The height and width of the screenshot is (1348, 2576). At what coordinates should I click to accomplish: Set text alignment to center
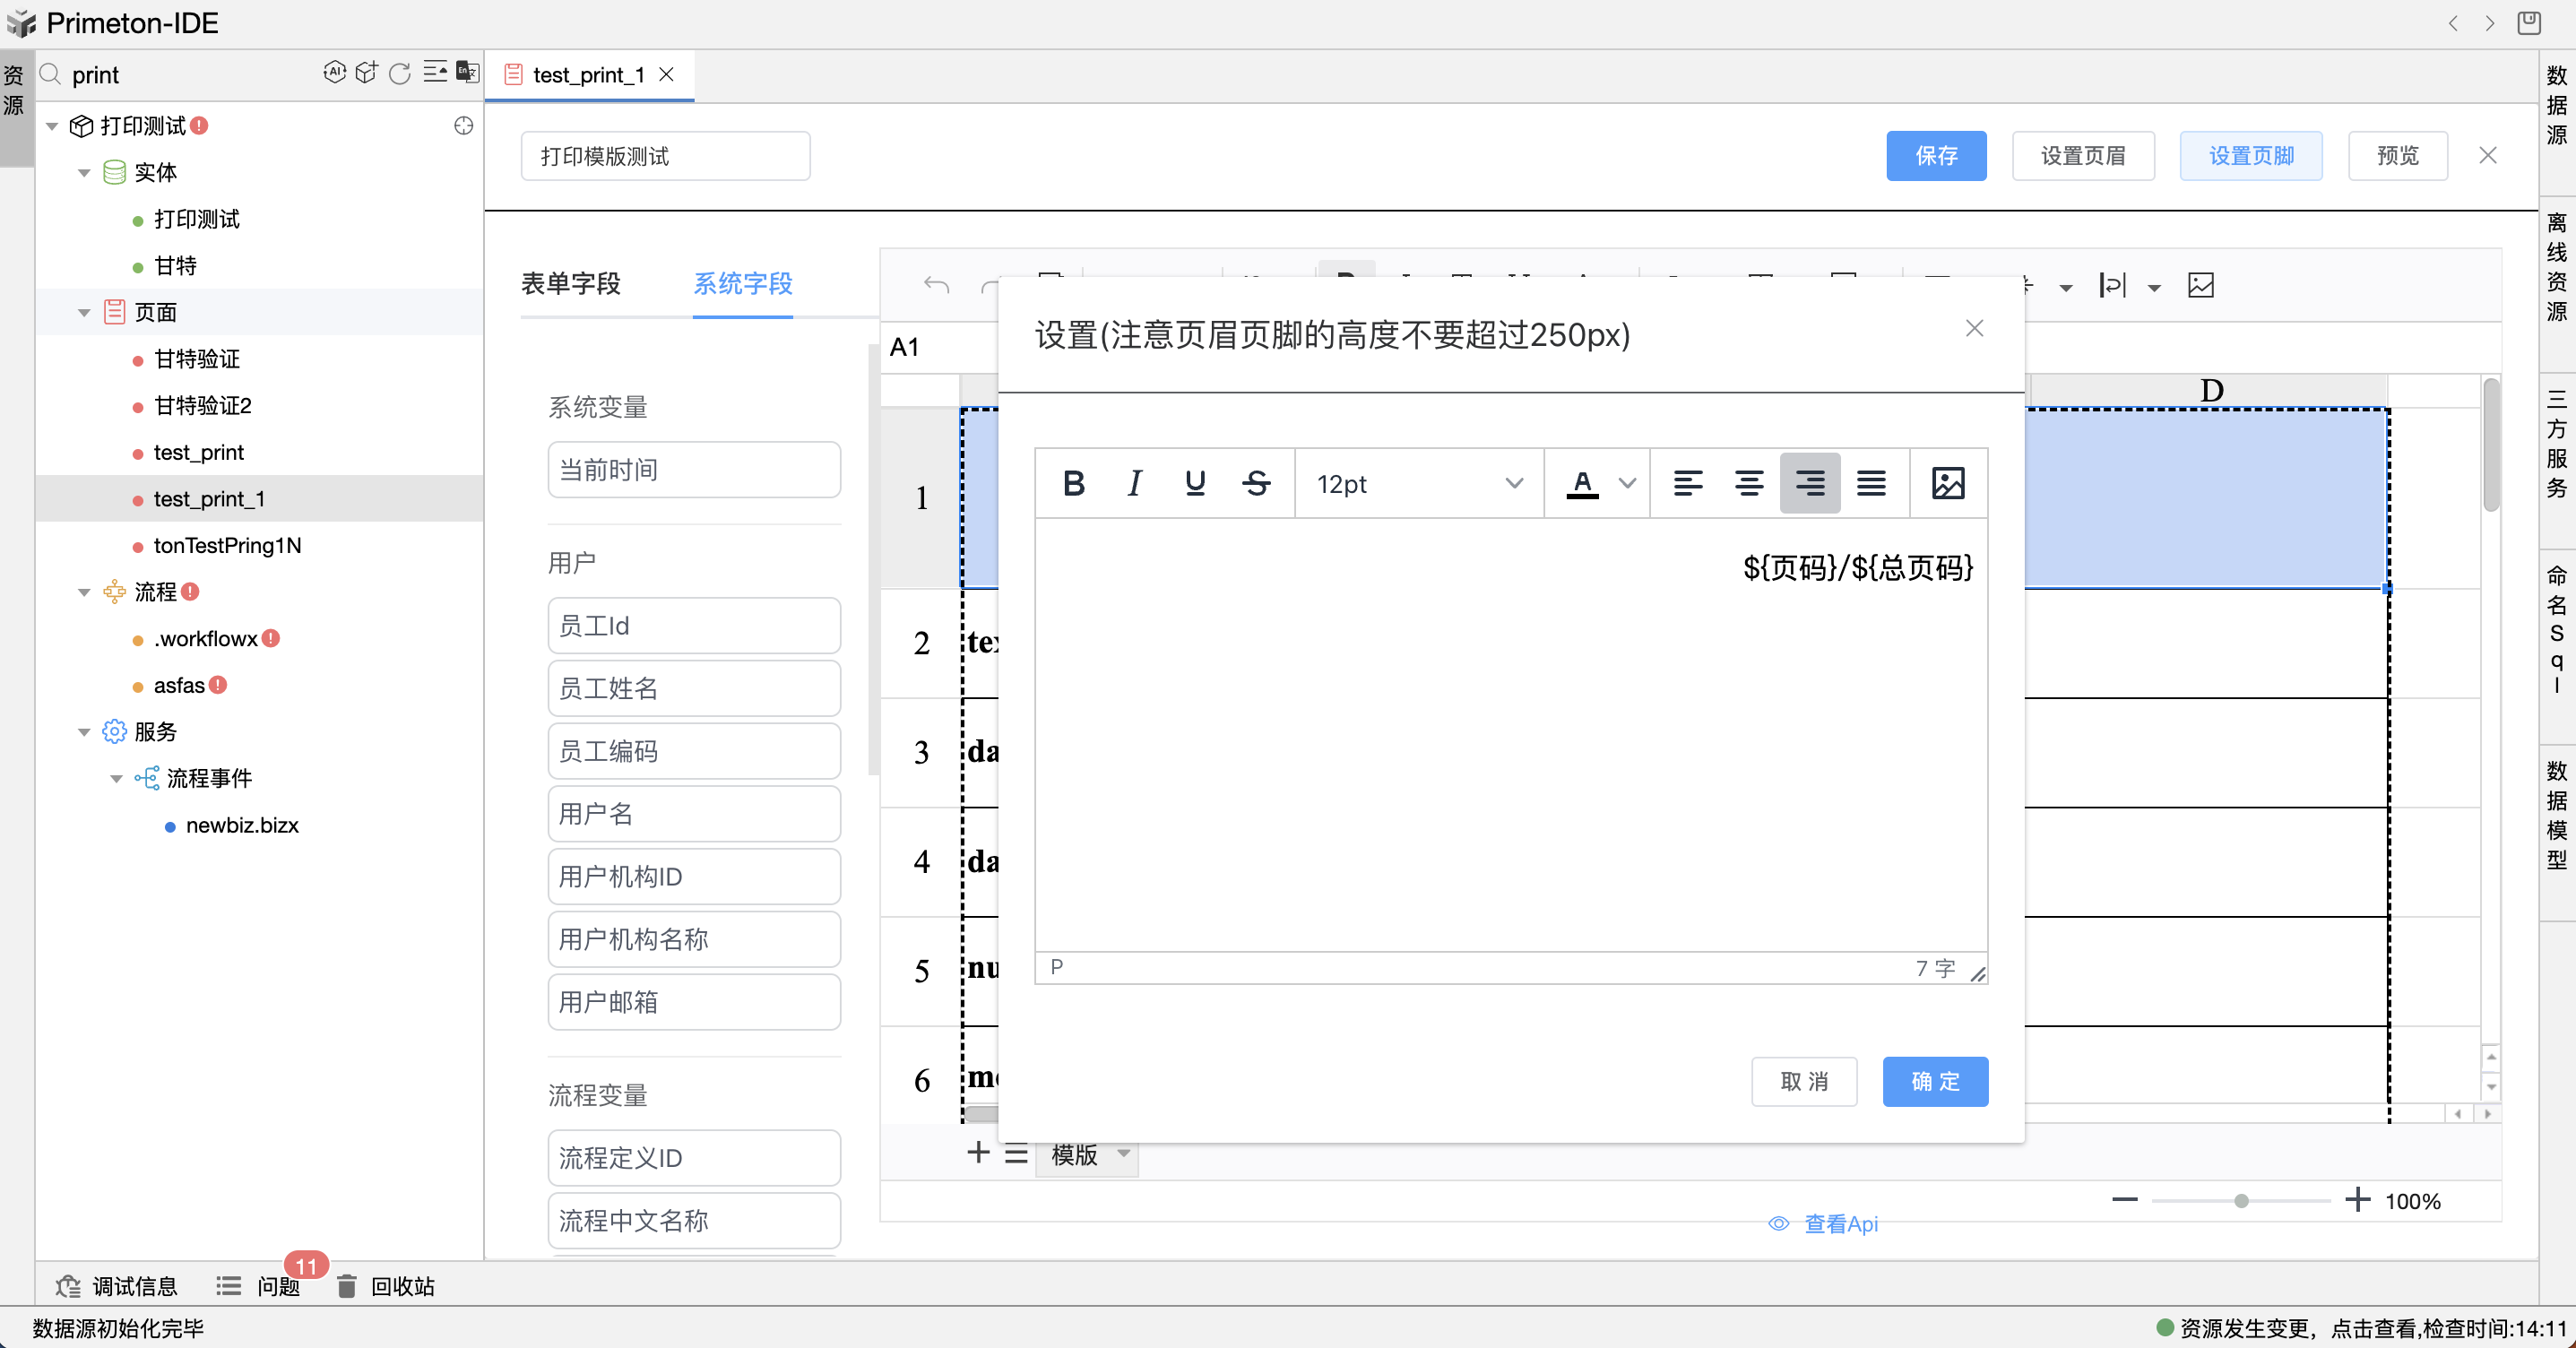point(1748,484)
